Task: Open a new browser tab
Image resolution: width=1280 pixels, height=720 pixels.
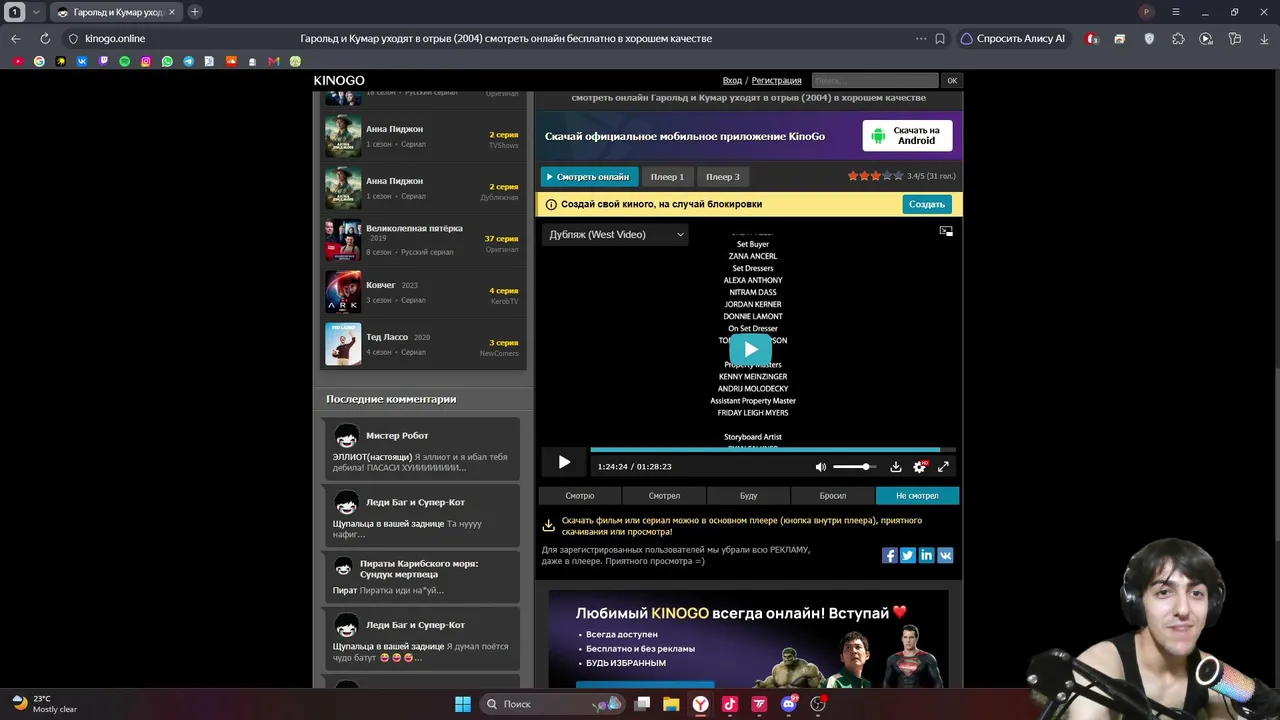Action: click(194, 12)
